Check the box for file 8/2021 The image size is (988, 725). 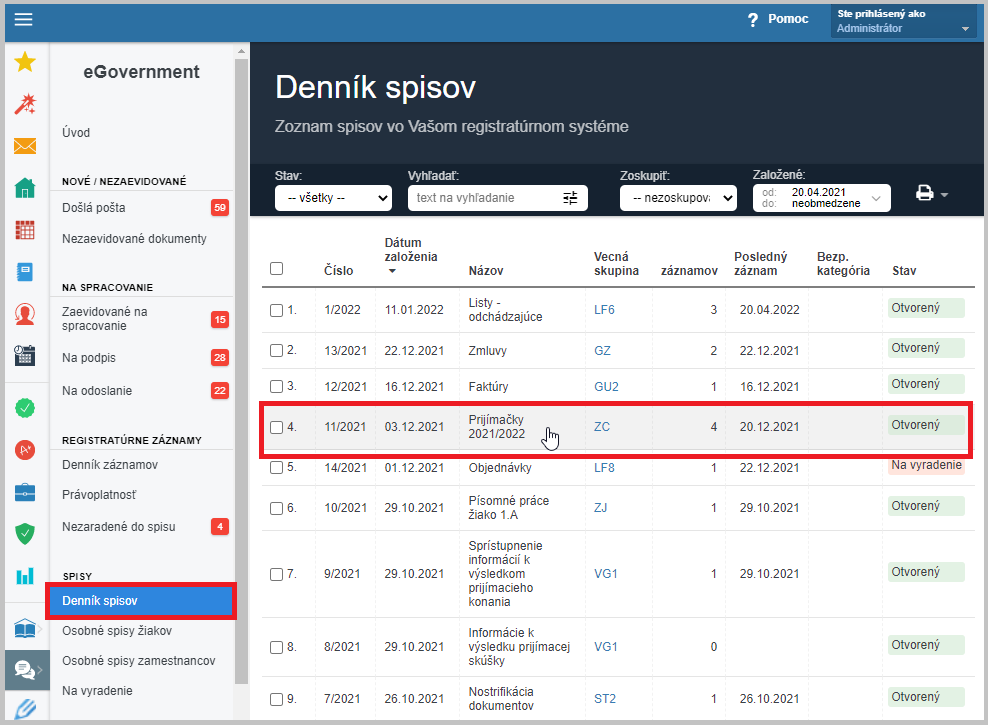point(277,648)
